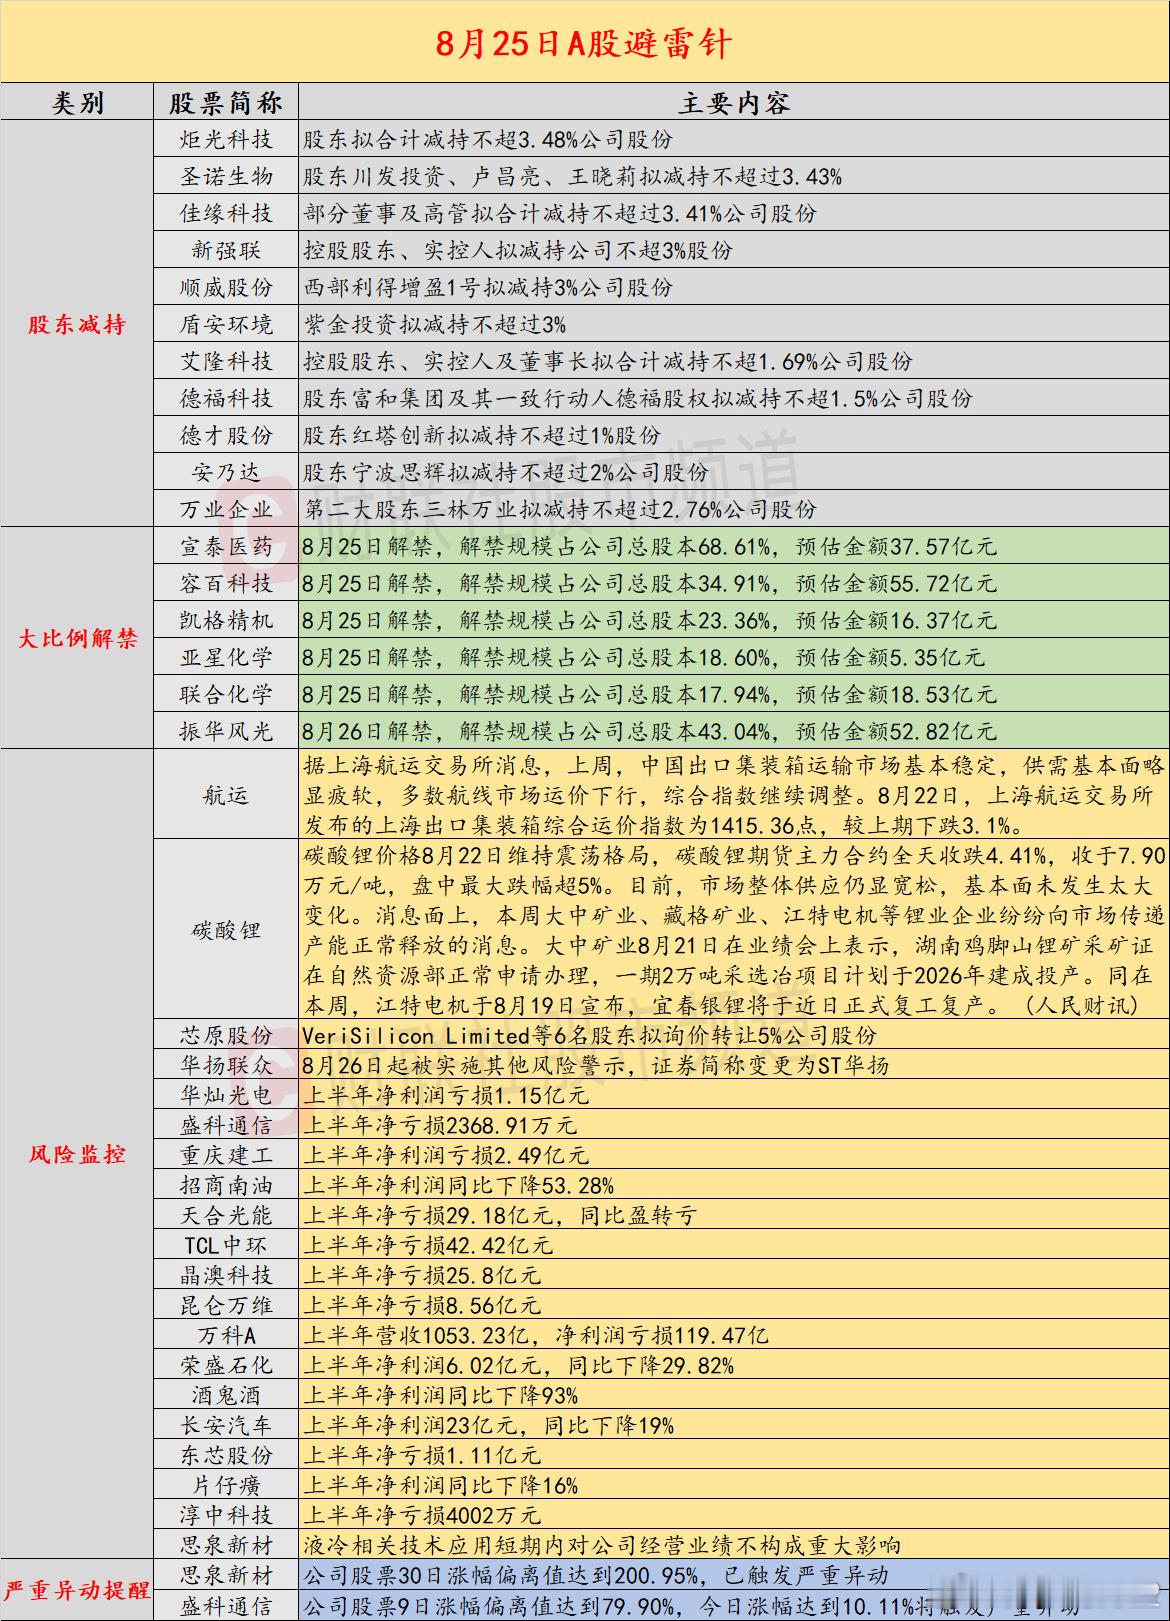Select stock name '振华风光'

226,731
